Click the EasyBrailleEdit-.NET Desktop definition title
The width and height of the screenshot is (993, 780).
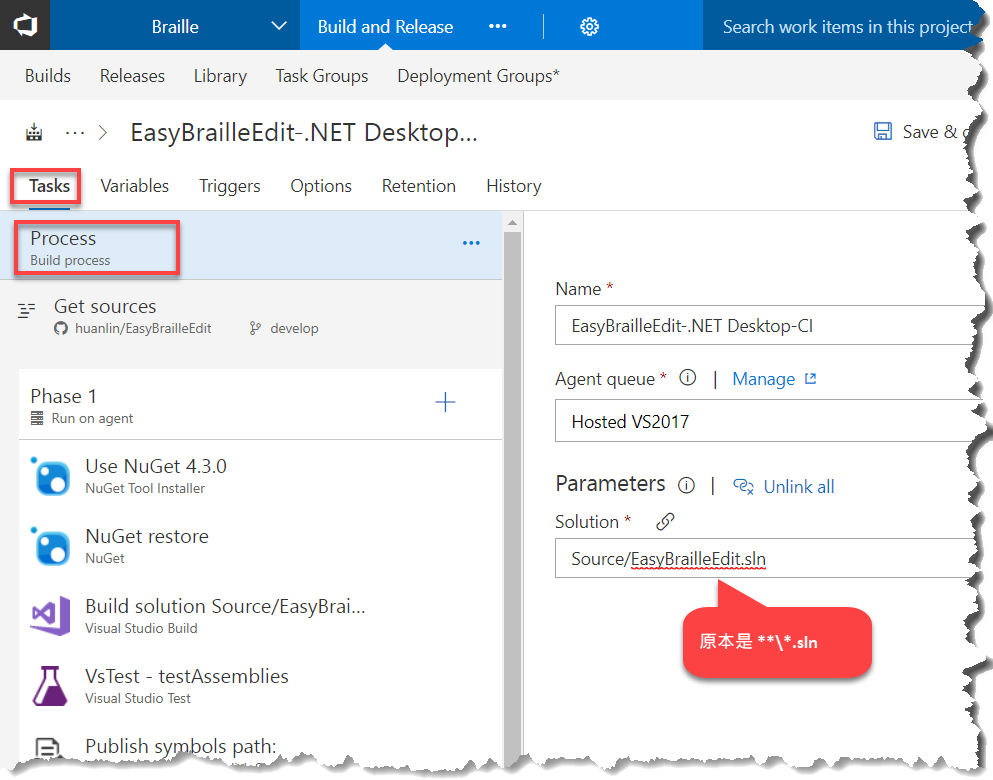303,133
